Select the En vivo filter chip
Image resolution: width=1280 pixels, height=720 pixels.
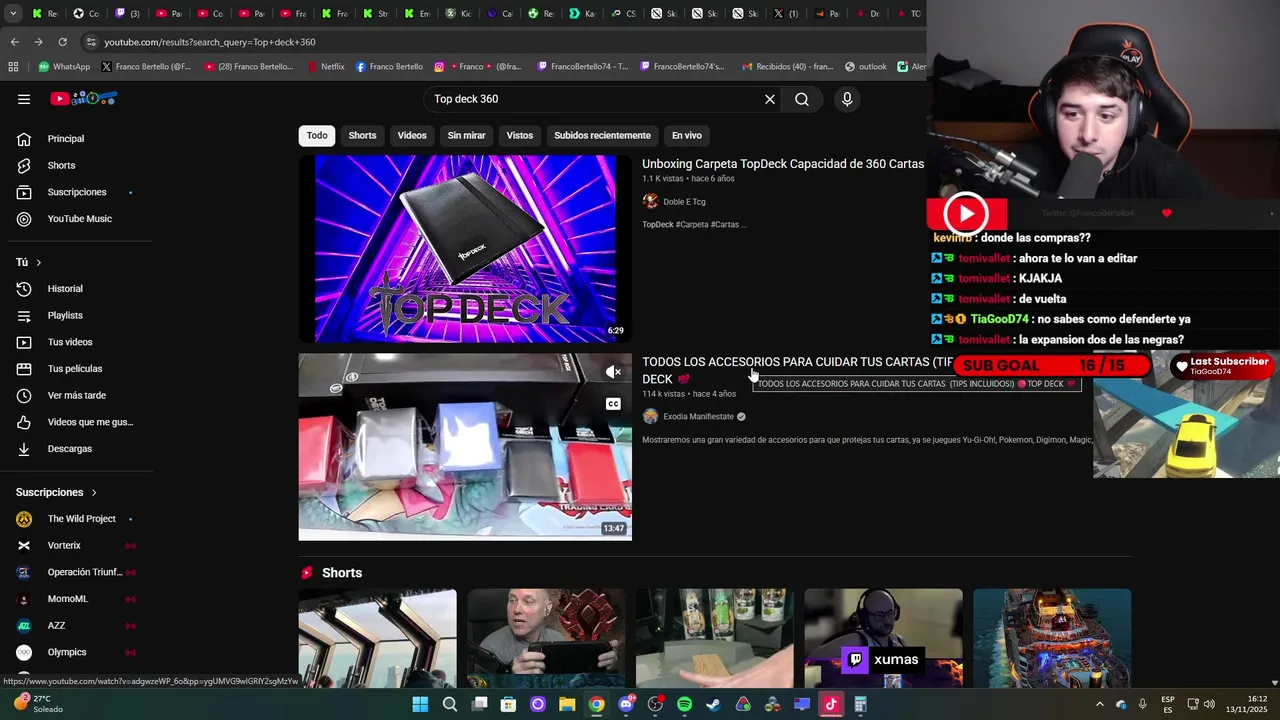pos(687,135)
